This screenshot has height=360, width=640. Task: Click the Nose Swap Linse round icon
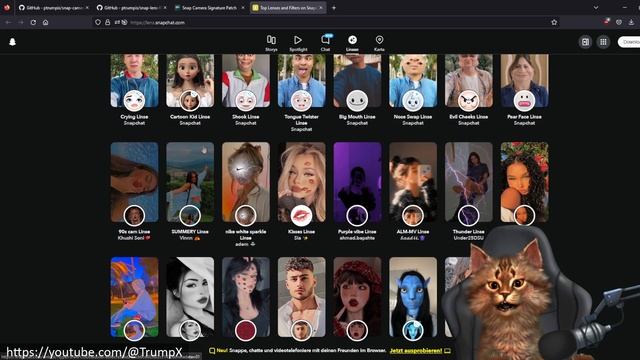(413, 100)
